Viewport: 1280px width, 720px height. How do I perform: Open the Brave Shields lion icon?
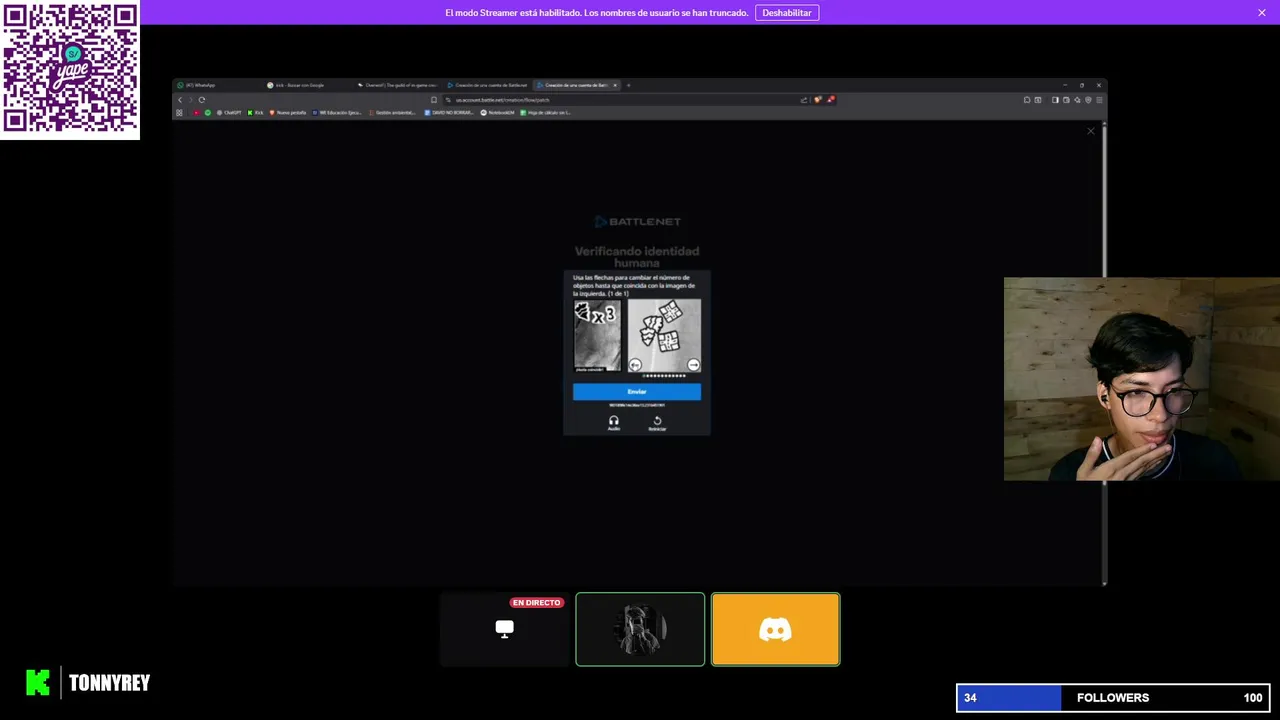click(818, 100)
